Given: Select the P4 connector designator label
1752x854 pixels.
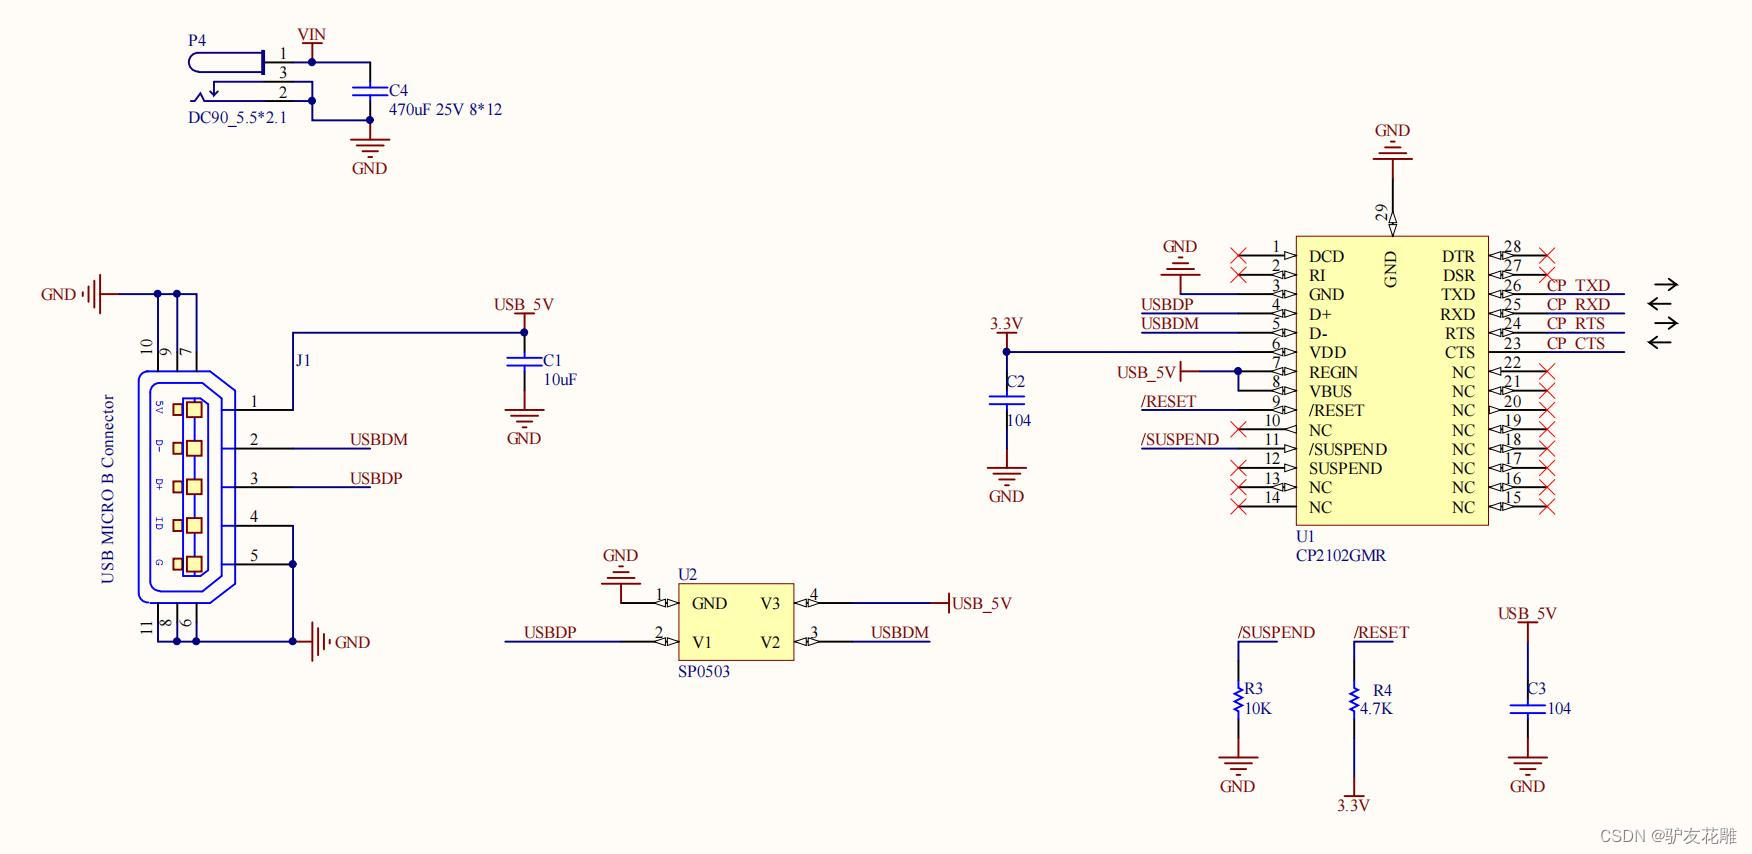Looking at the screenshot, I should pyautogui.click(x=197, y=40).
